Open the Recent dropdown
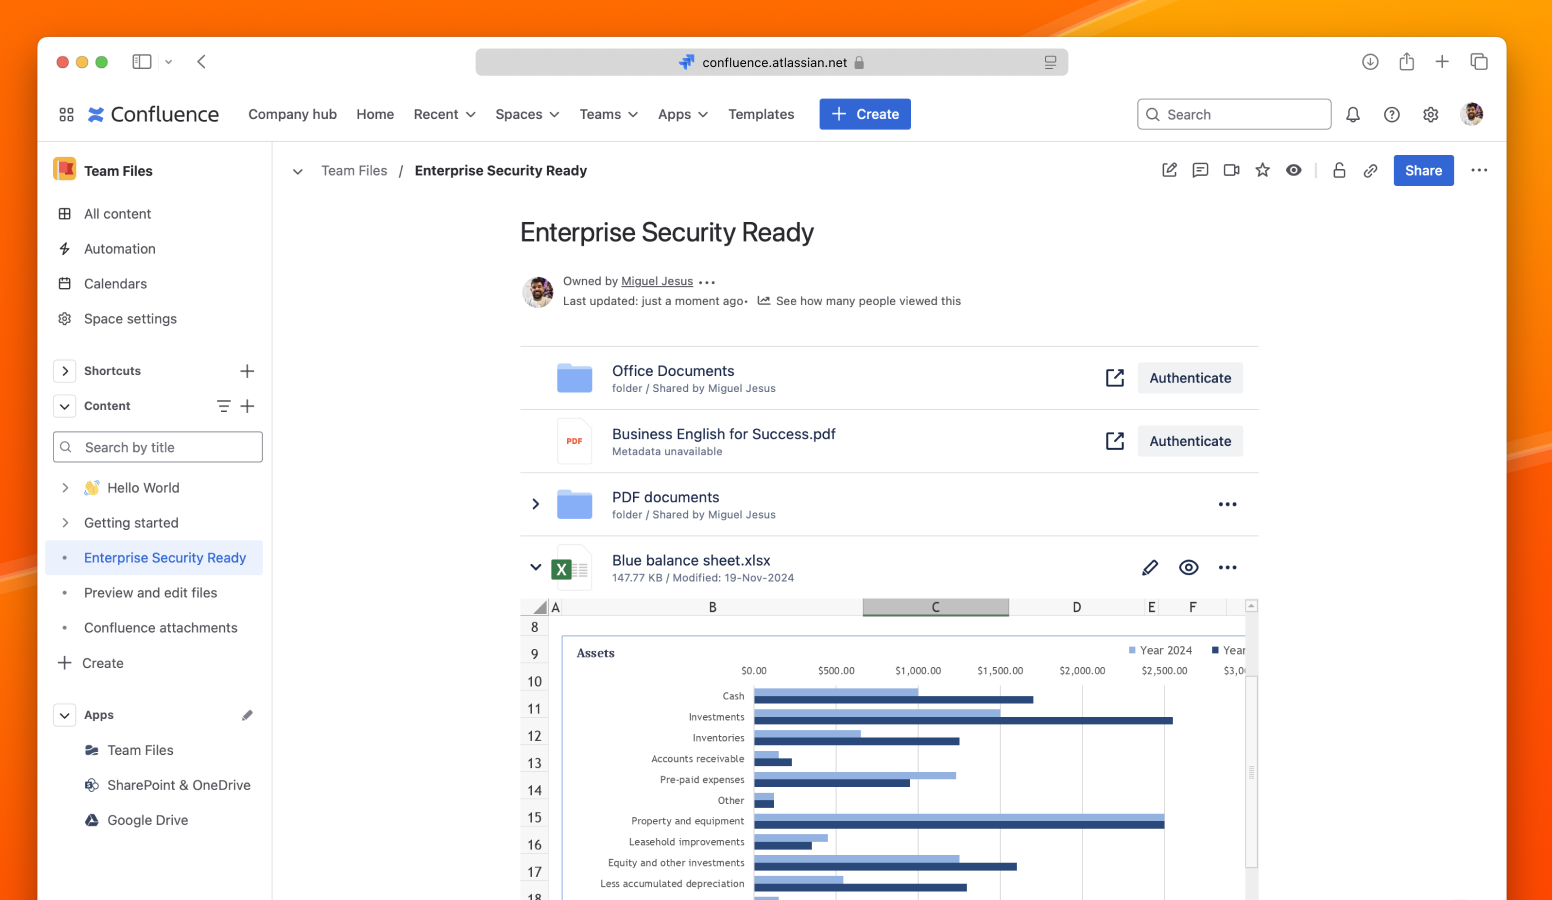 point(445,114)
